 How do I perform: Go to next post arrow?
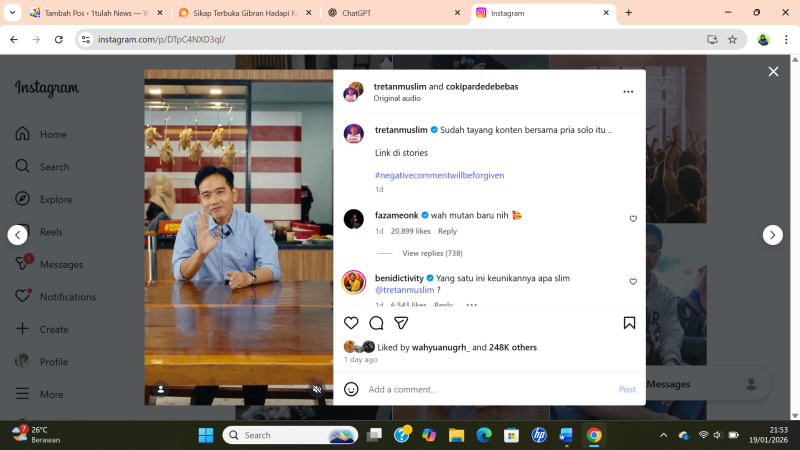[772, 235]
